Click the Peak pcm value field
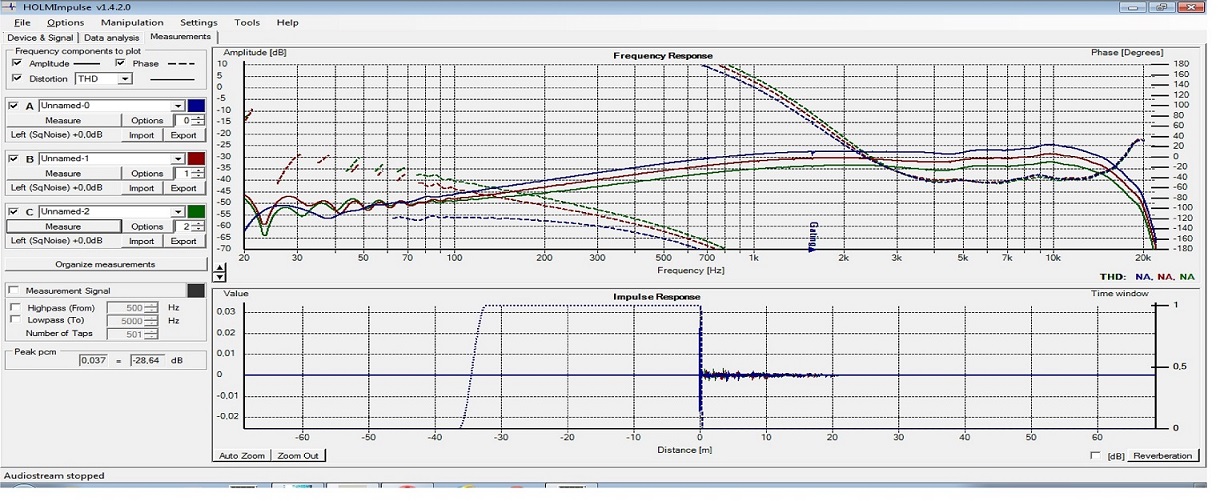1220x501 pixels. click(x=92, y=360)
